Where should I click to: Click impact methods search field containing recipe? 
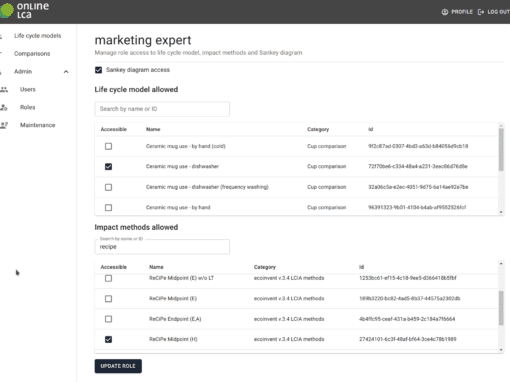[162, 247]
